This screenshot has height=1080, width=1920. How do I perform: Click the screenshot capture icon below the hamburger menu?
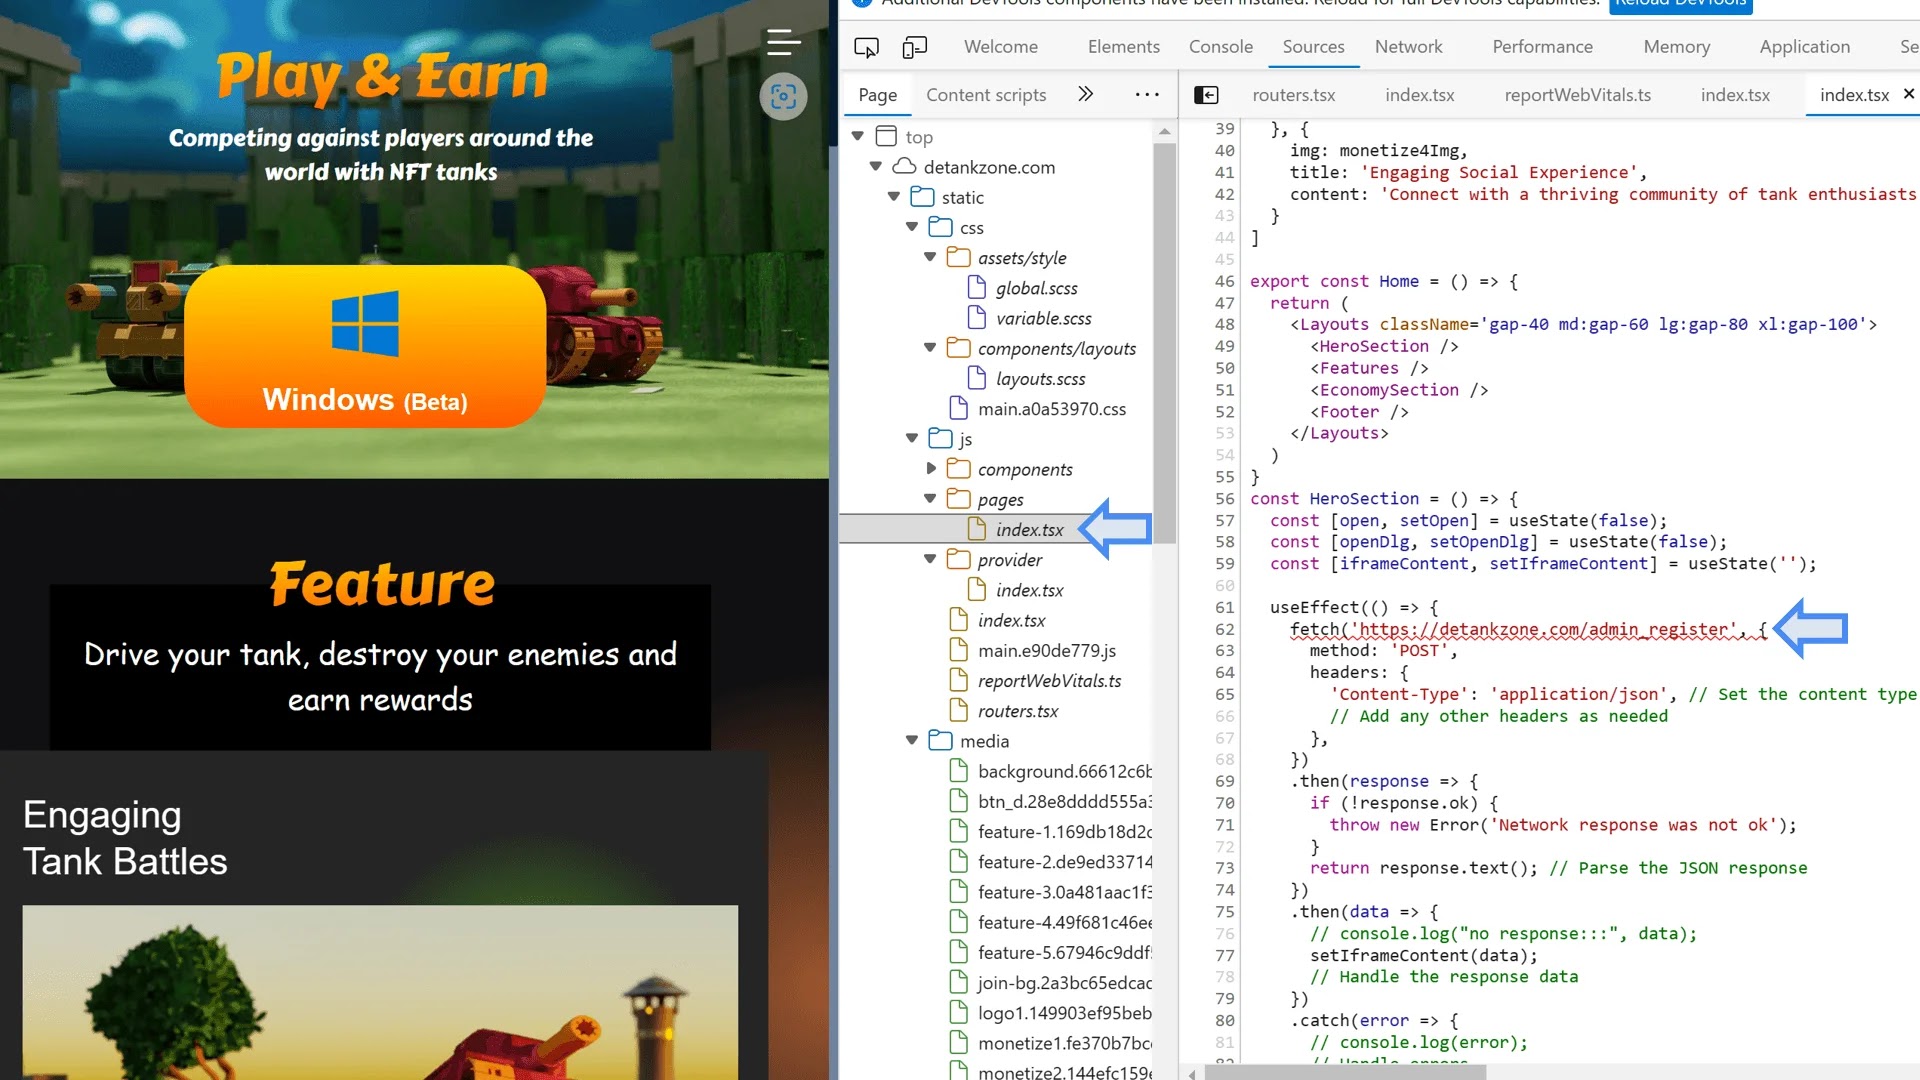point(783,97)
